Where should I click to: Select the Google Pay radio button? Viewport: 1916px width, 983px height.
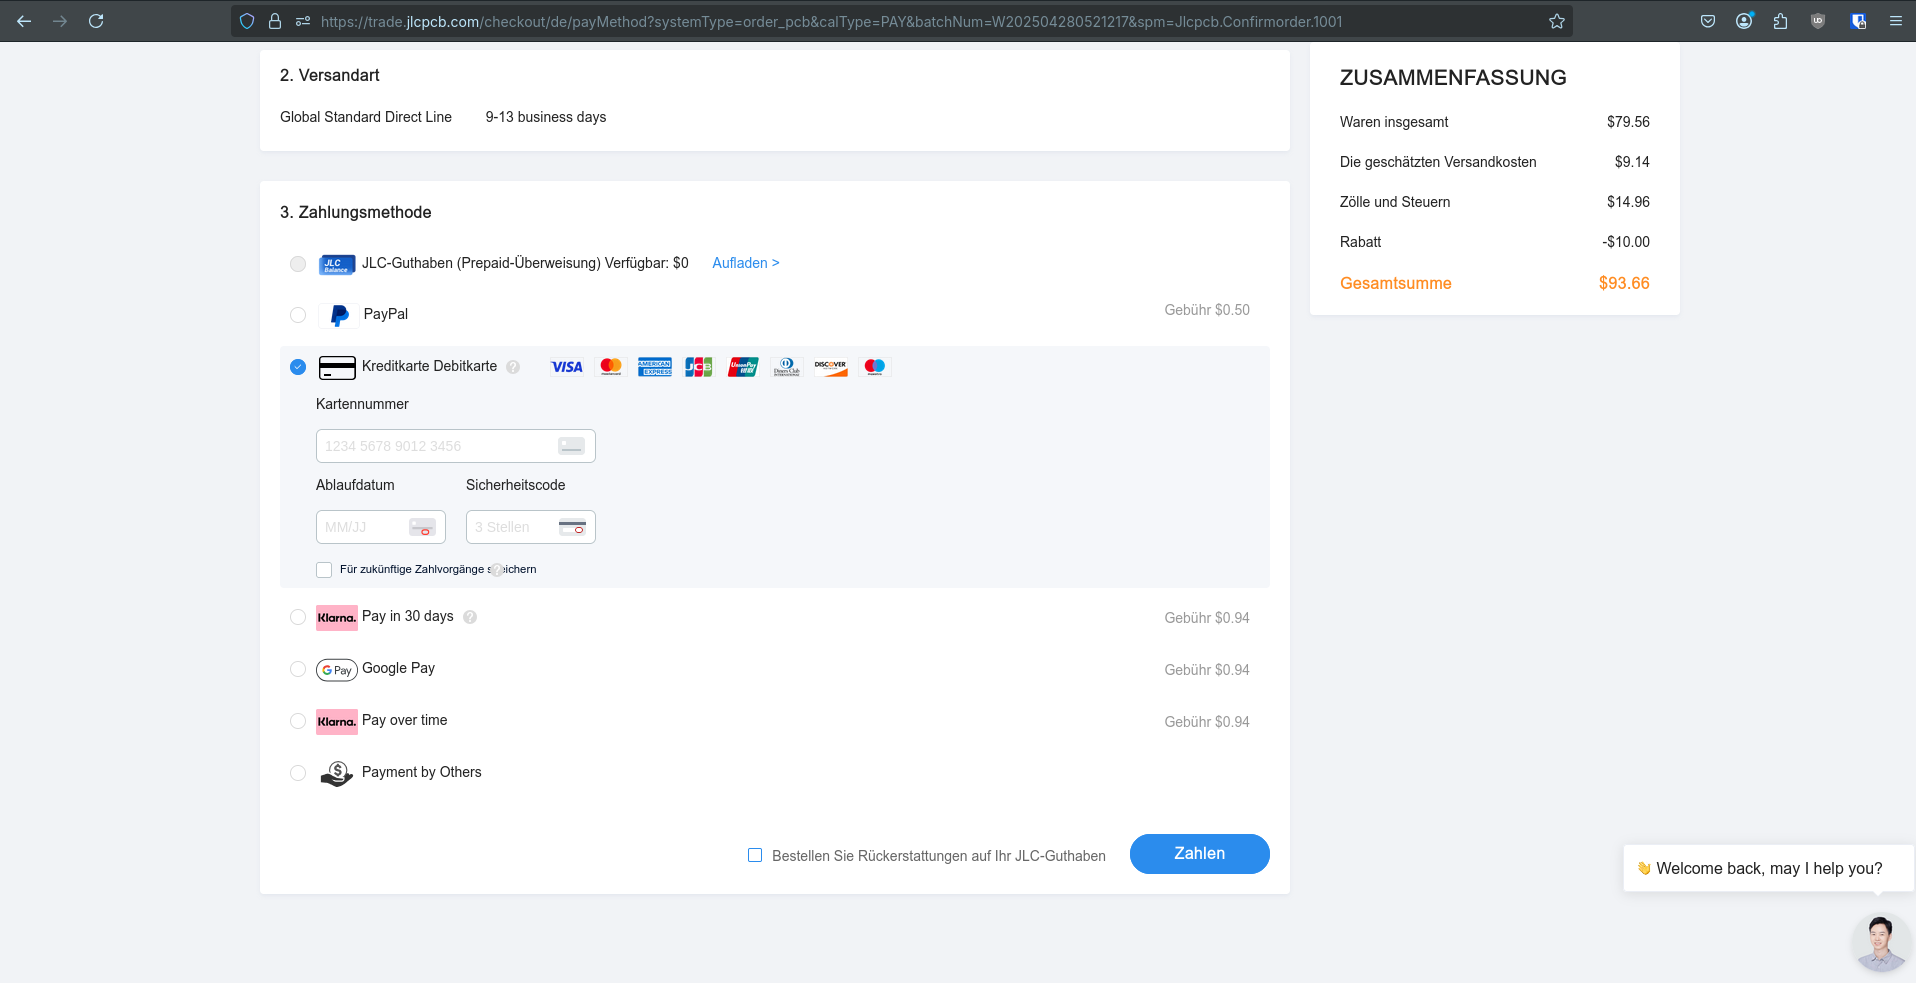[x=298, y=669]
